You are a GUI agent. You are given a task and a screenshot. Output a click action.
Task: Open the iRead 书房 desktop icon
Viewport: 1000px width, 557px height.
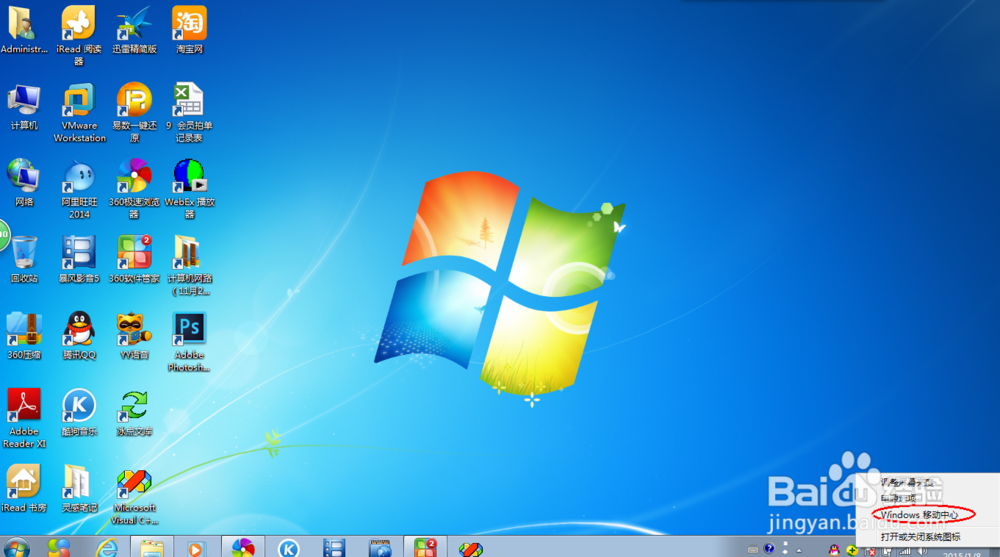[24, 489]
